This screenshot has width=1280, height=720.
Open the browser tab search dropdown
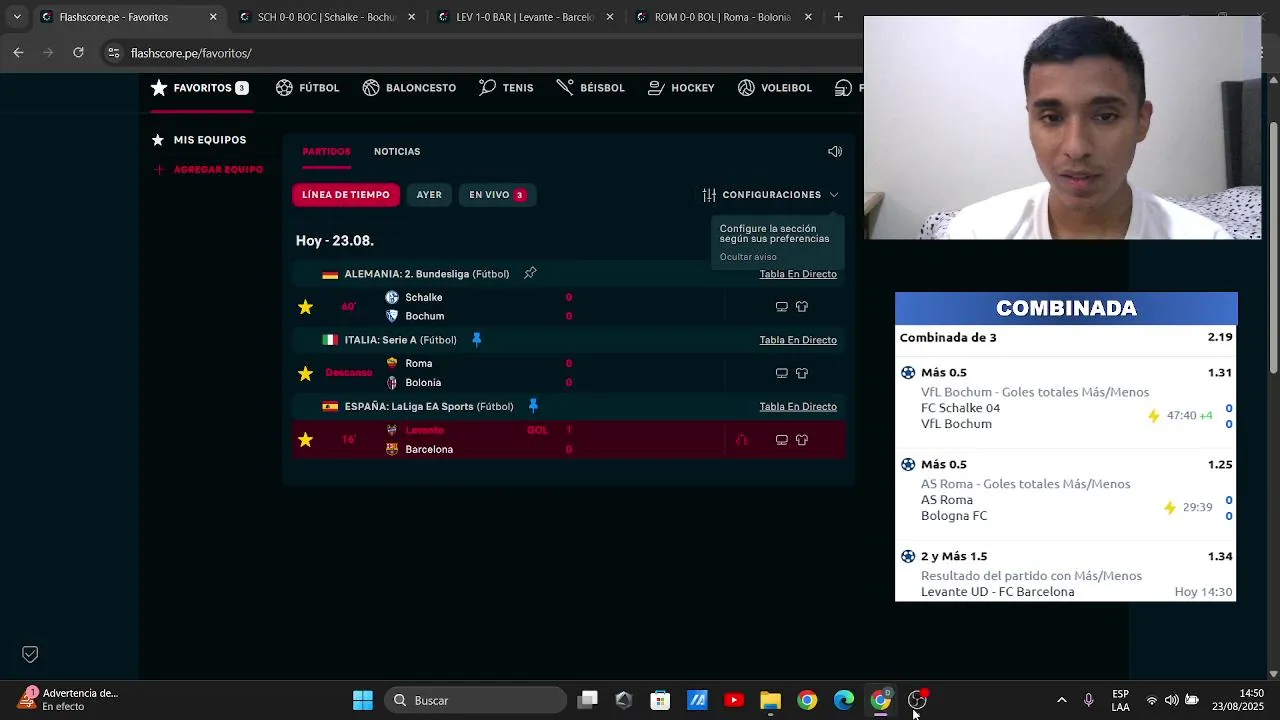16,17
